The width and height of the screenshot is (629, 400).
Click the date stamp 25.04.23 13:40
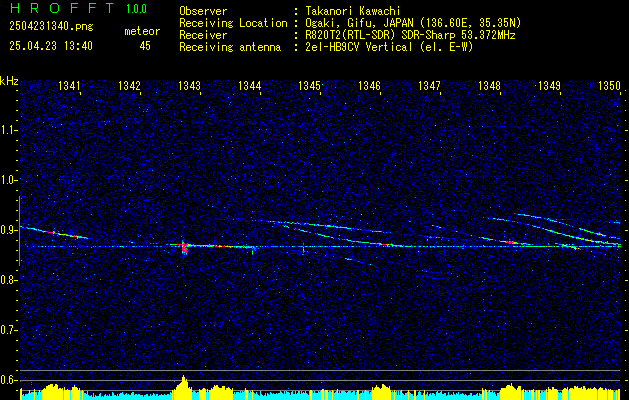[51, 46]
